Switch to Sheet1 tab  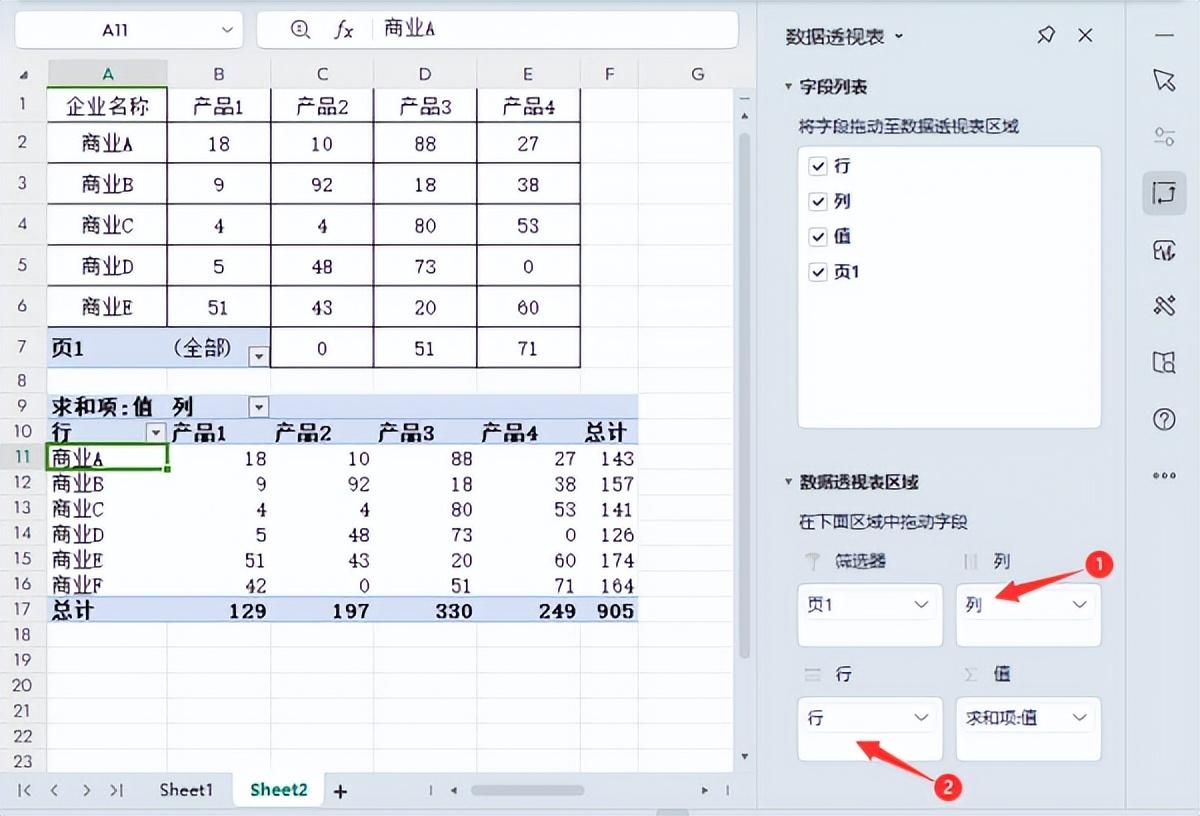[x=186, y=790]
